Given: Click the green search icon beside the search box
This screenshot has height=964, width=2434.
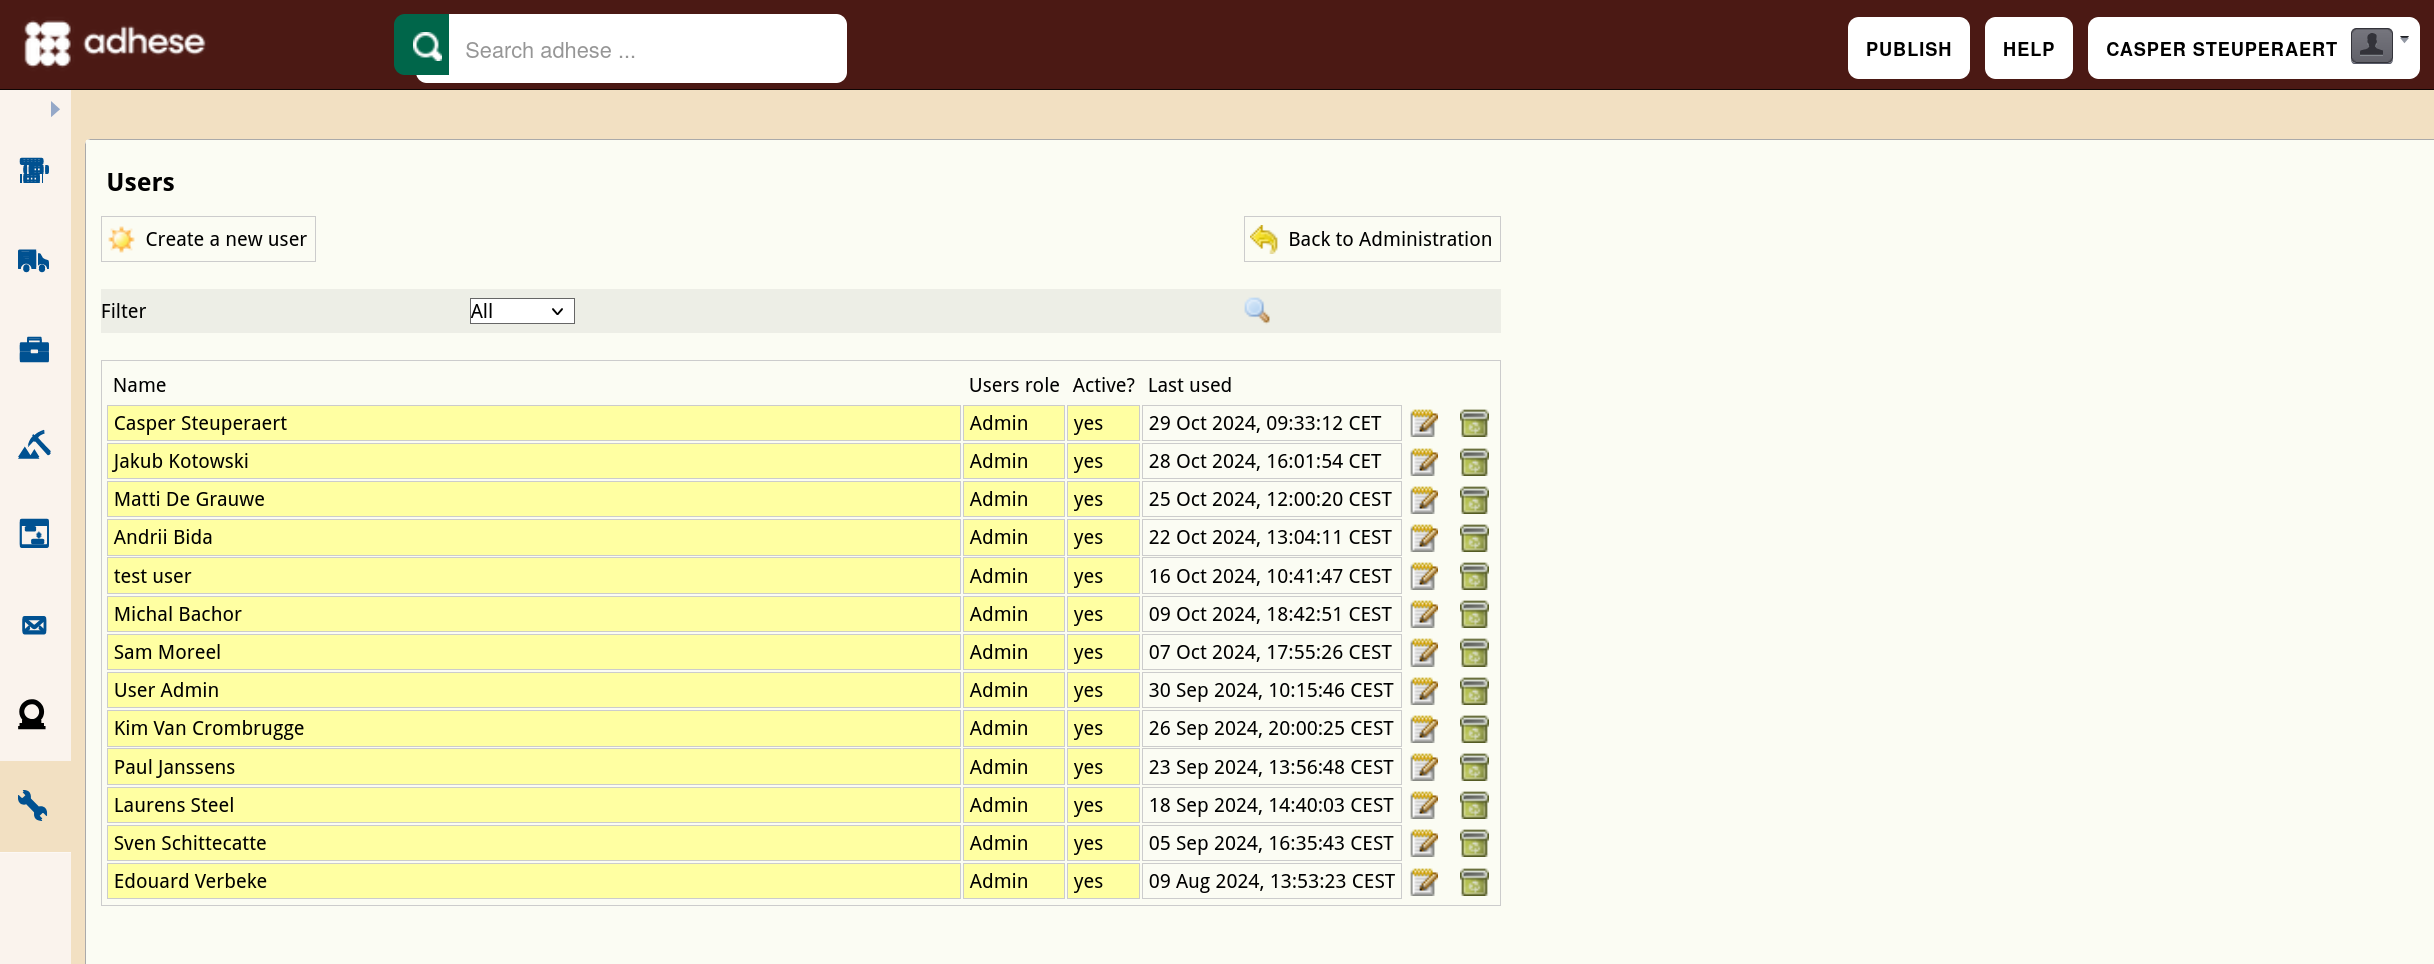Looking at the screenshot, I should (x=422, y=46).
